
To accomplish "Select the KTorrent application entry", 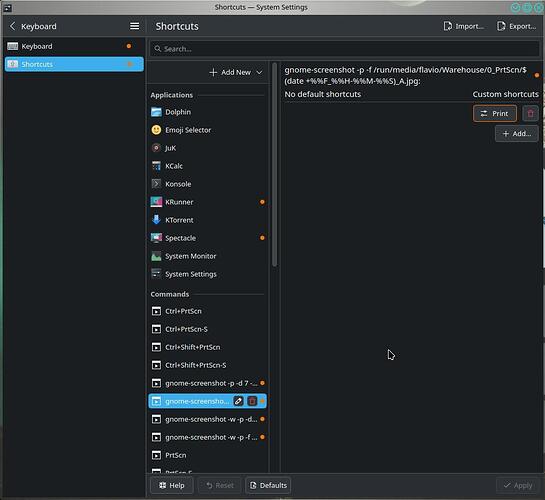I will click(208, 220).
